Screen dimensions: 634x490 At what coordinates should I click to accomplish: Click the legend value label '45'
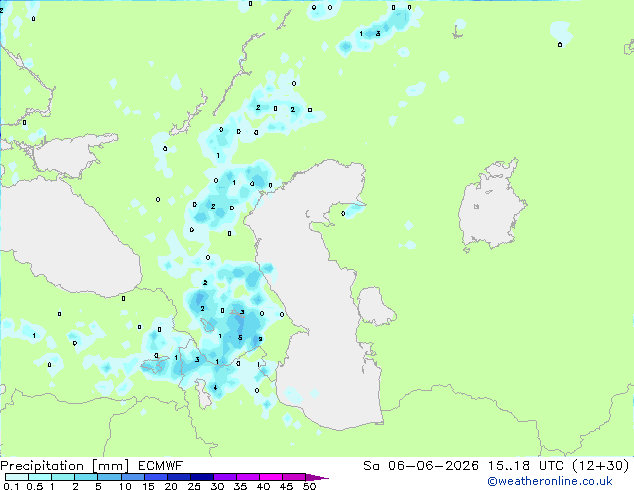pyautogui.click(x=286, y=486)
